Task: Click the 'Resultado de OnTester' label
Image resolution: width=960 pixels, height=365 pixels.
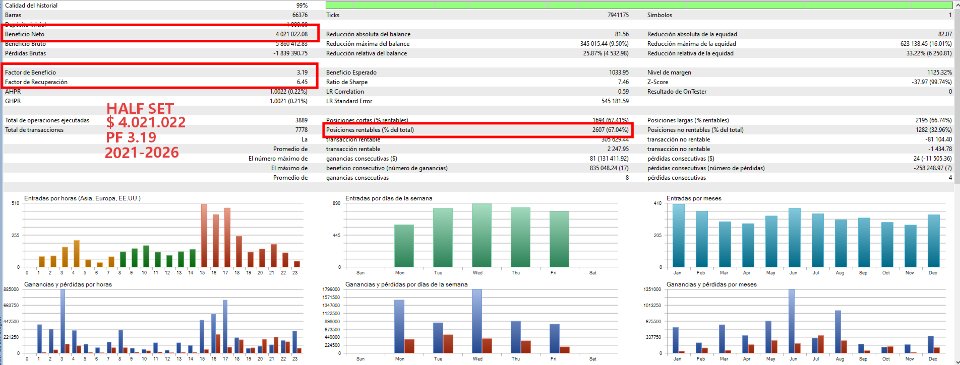Action: coord(677,91)
